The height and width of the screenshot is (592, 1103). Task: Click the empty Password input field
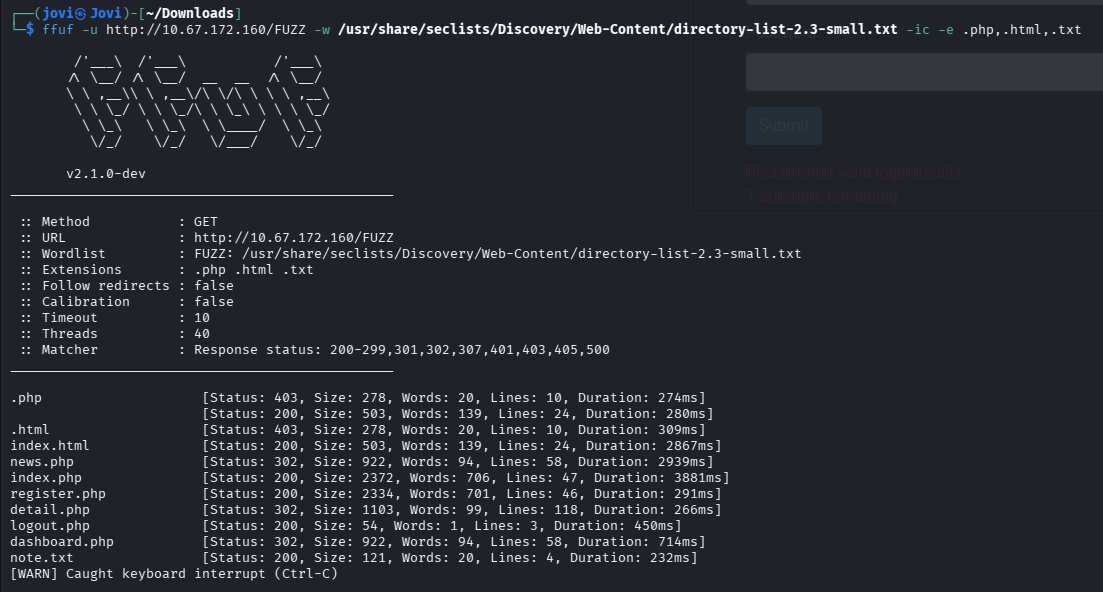(920, 71)
